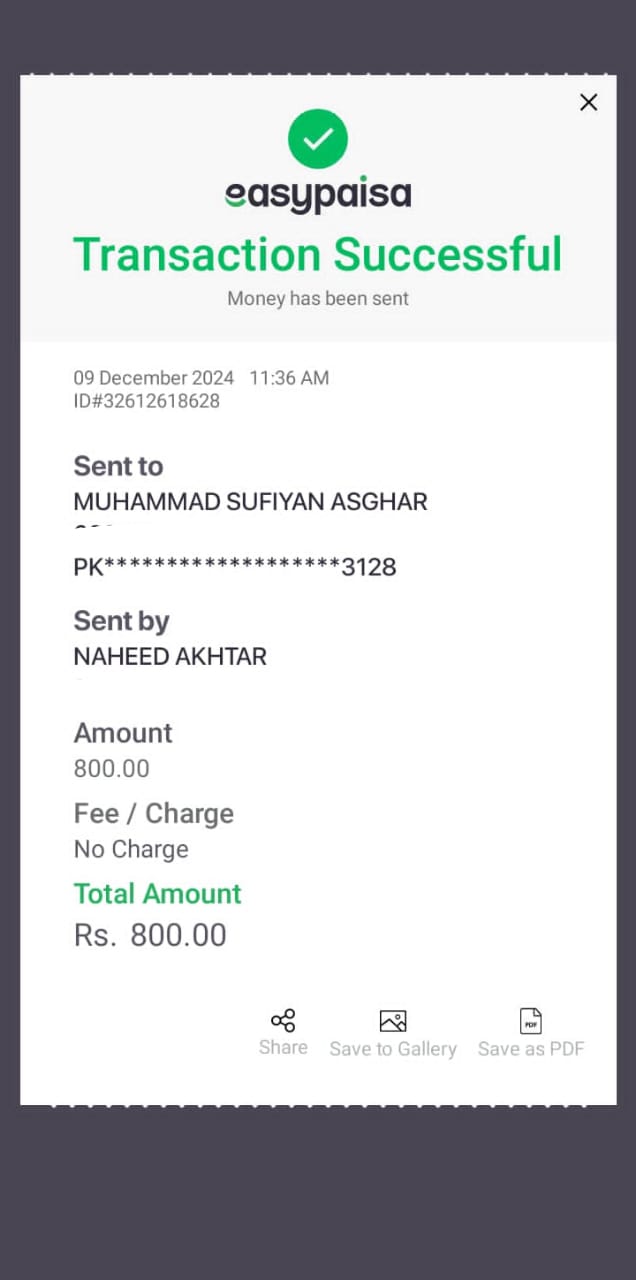636x1280 pixels.
Task: Tap the green Total Amount label
Action: [158, 893]
